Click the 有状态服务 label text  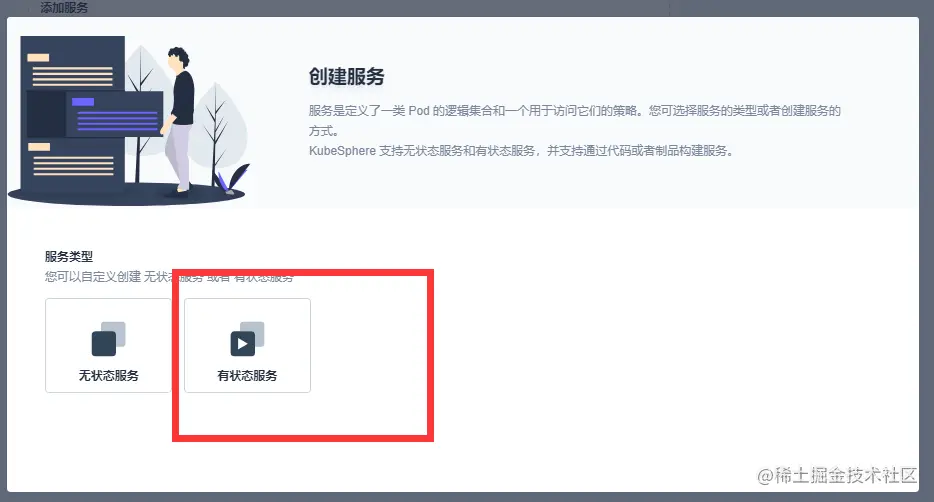247,376
